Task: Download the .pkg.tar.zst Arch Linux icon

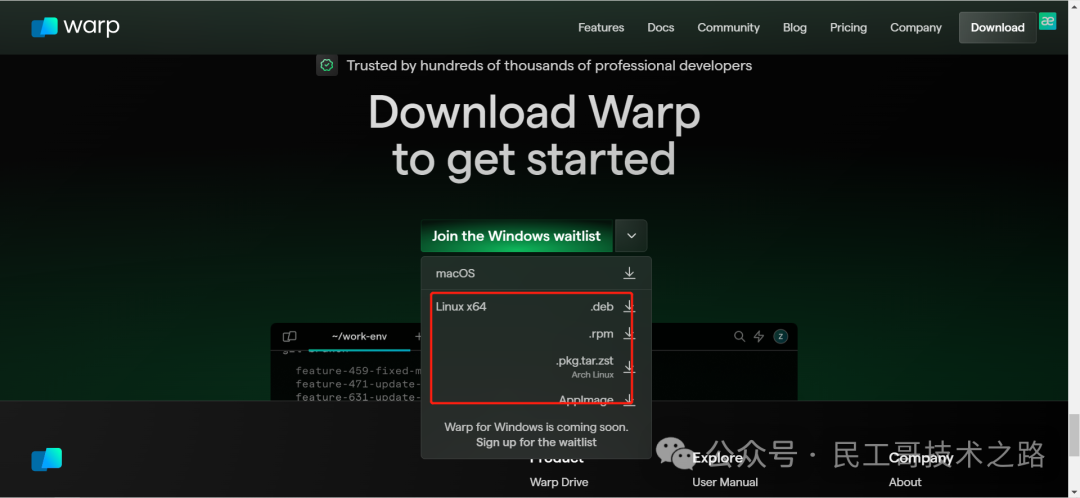Action: (x=629, y=367)
